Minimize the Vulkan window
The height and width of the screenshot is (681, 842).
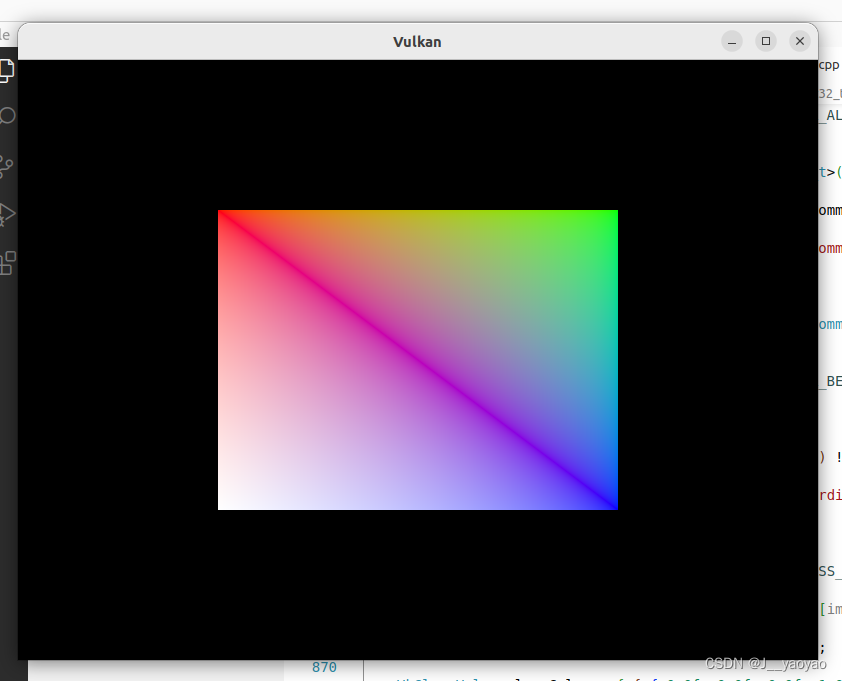[x=732, y=41]
